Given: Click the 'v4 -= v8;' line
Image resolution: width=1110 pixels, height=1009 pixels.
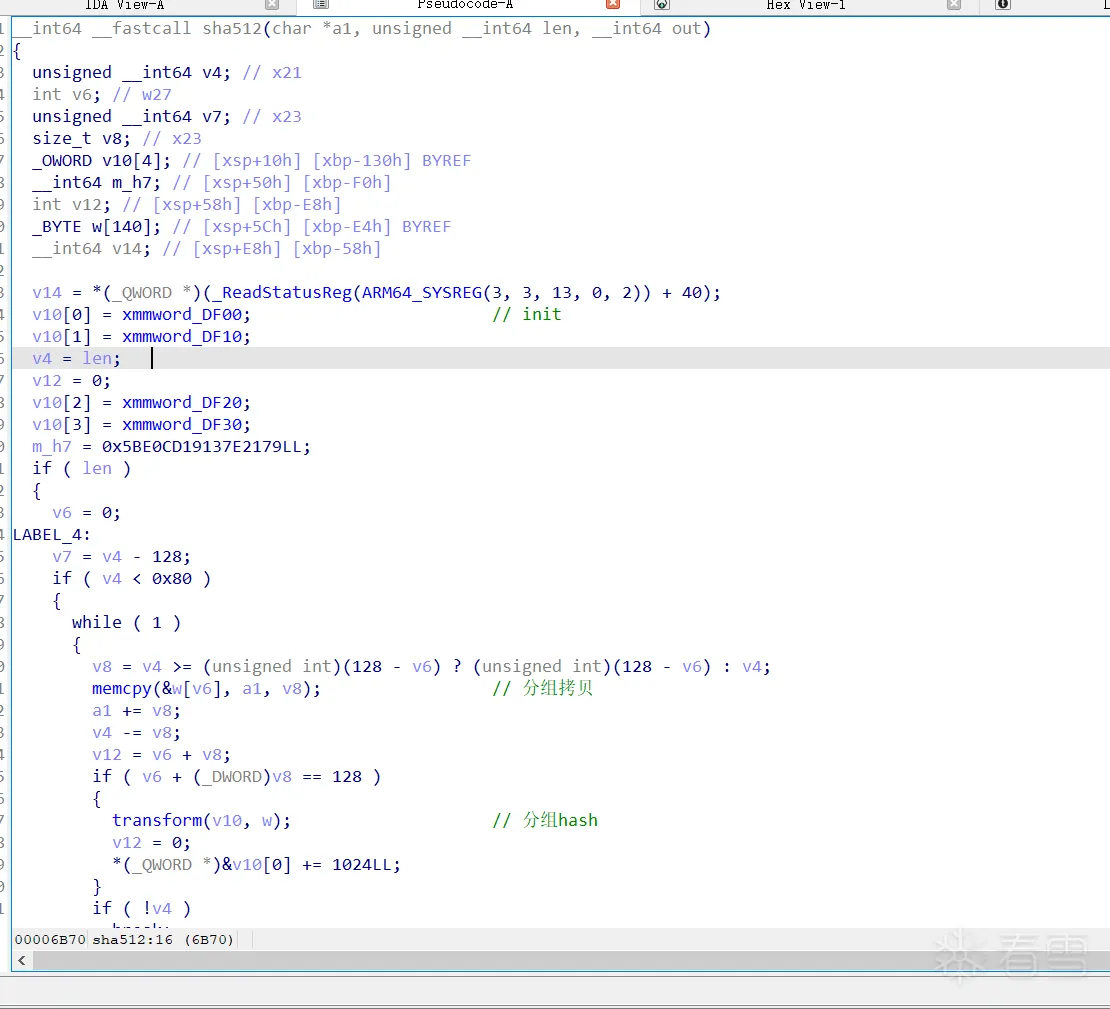Looking at the screenshot, I should pos(137,732).
